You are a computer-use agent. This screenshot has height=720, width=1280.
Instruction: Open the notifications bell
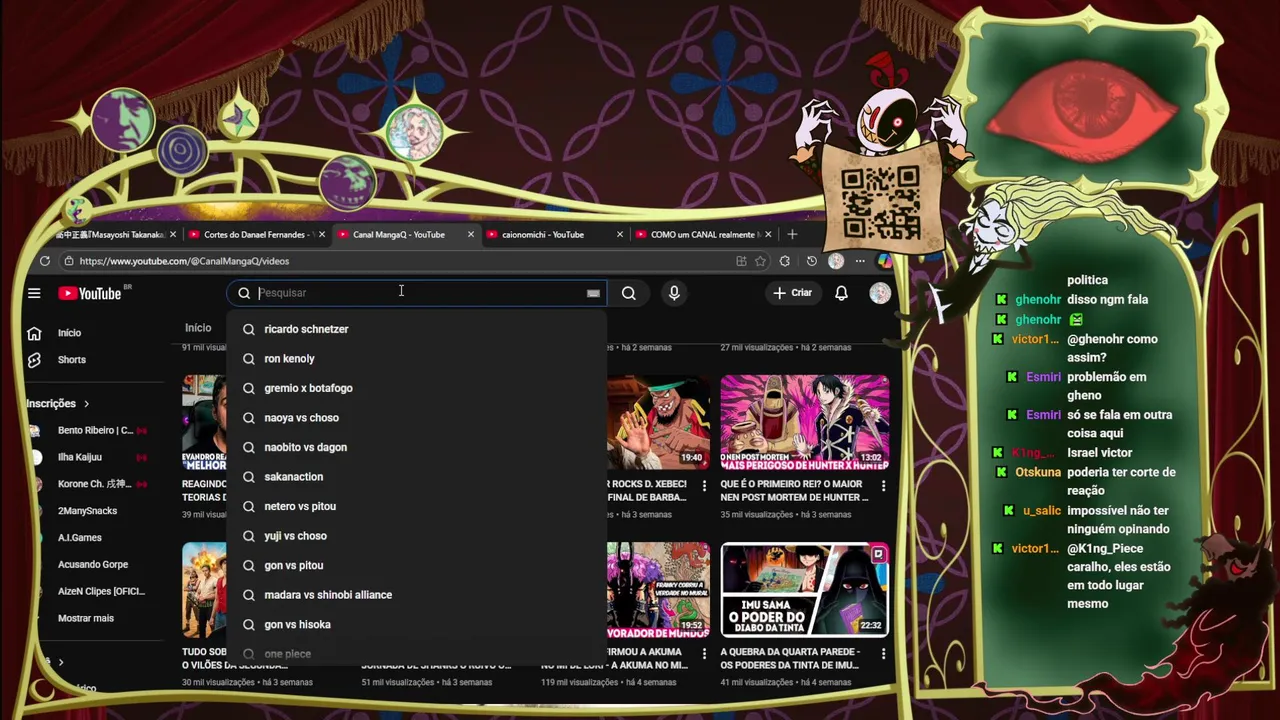tap(841, 293)
